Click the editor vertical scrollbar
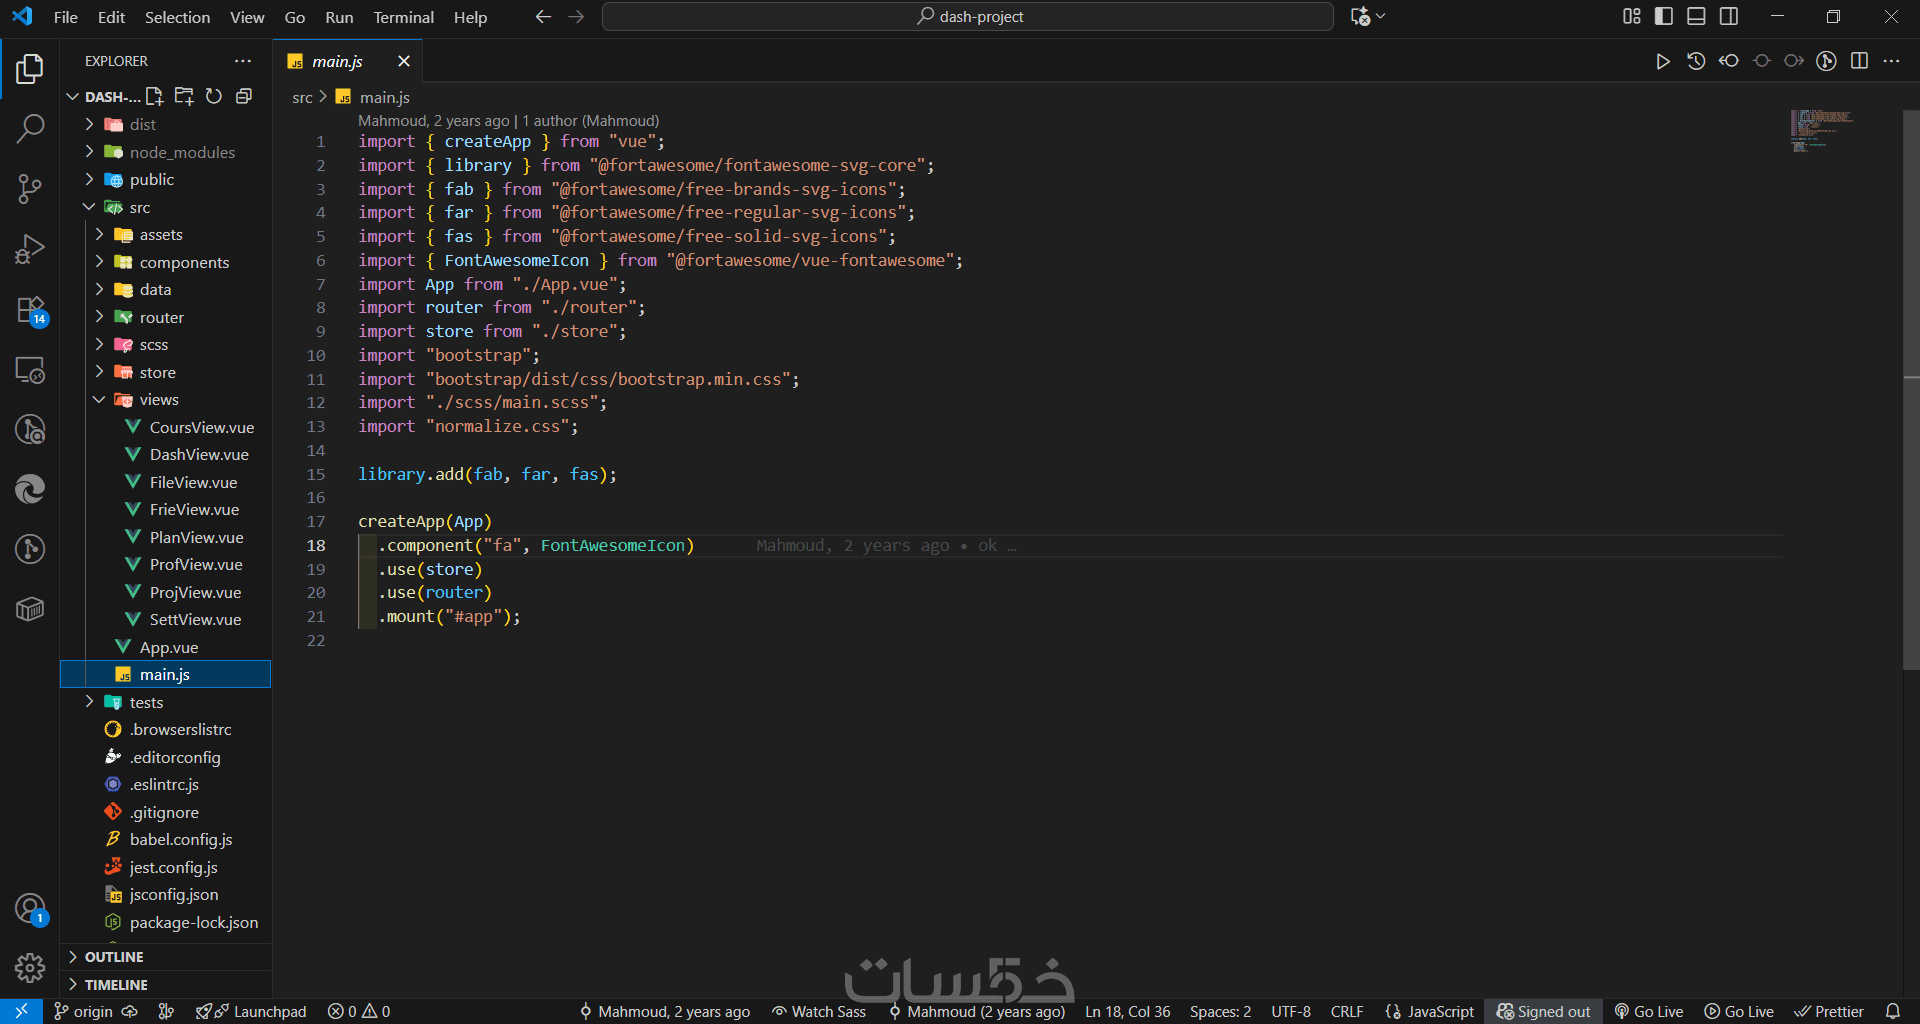The image size is (1920, 1024). pos(1911,390)
